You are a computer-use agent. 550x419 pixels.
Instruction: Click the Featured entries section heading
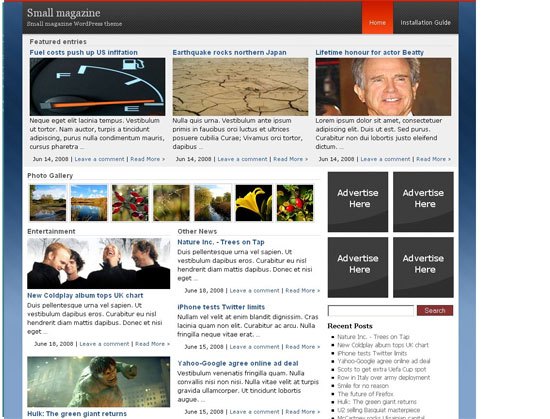pyautogui.click(x=58, y=42)
